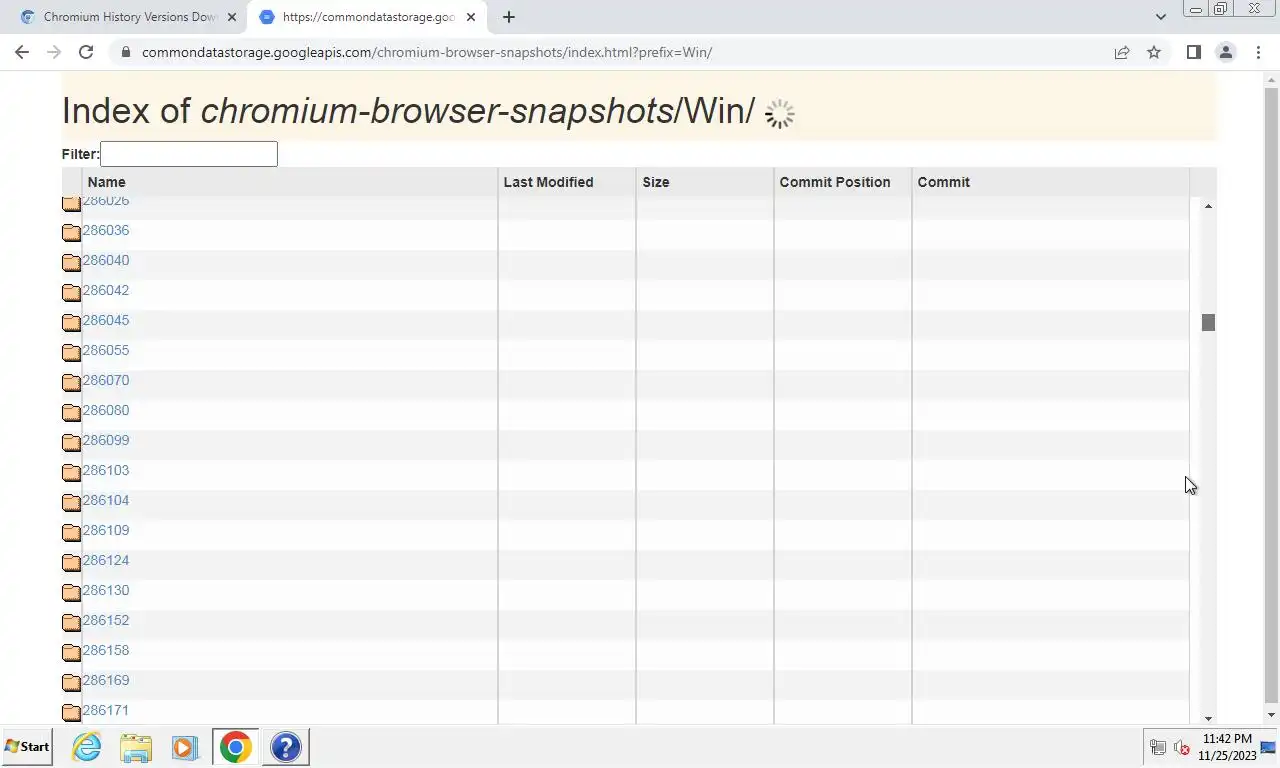This screenshot has height=768, width=1280.
Task: Click the page's outer vertical scrollbar
Action: coord(1271,396)
